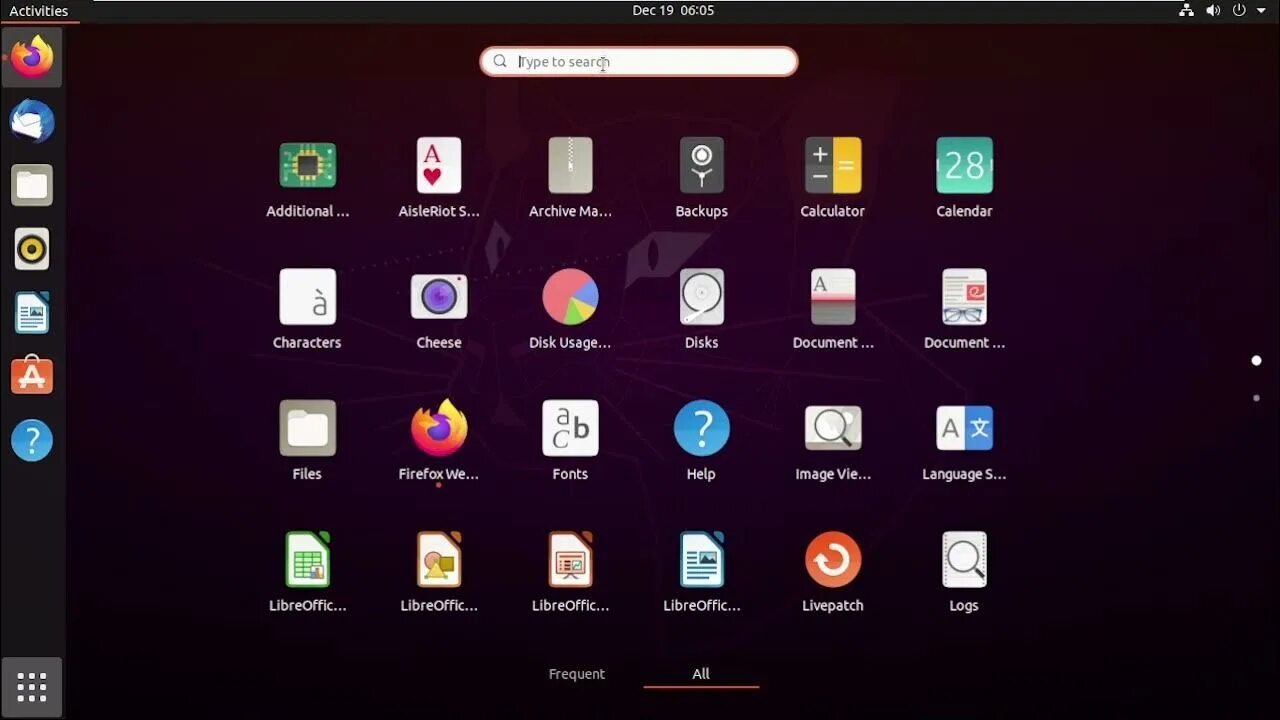
Task: Launch Disk Usage Analyzer pie chart icon
Action: click(x=570, y=297)
